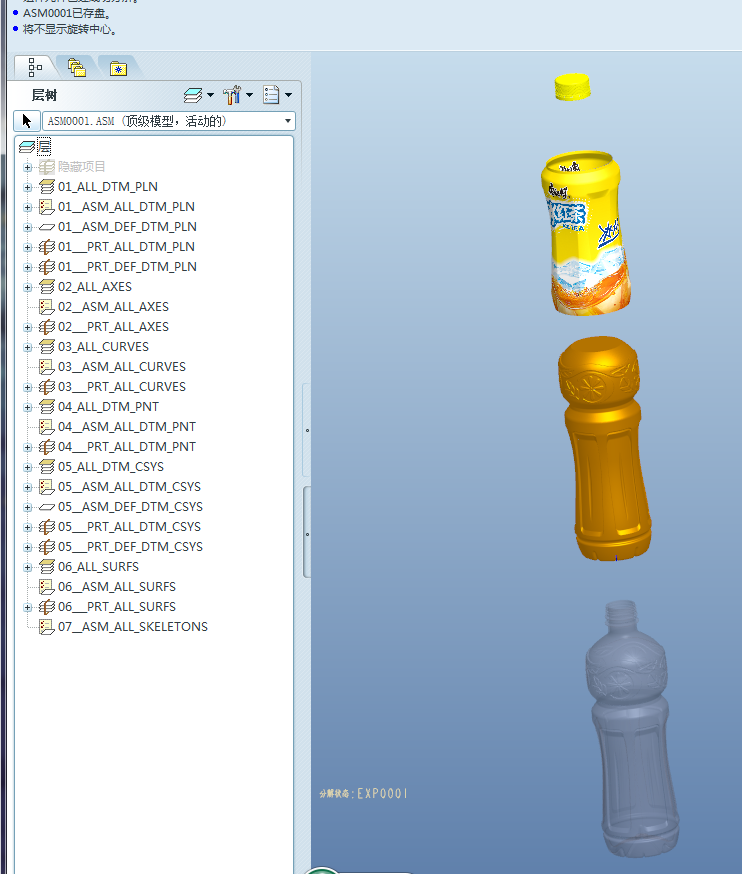
Task: Click the 04__PRT_ALL_DTM_PNT layer icon
Action: tap(47, 447)
